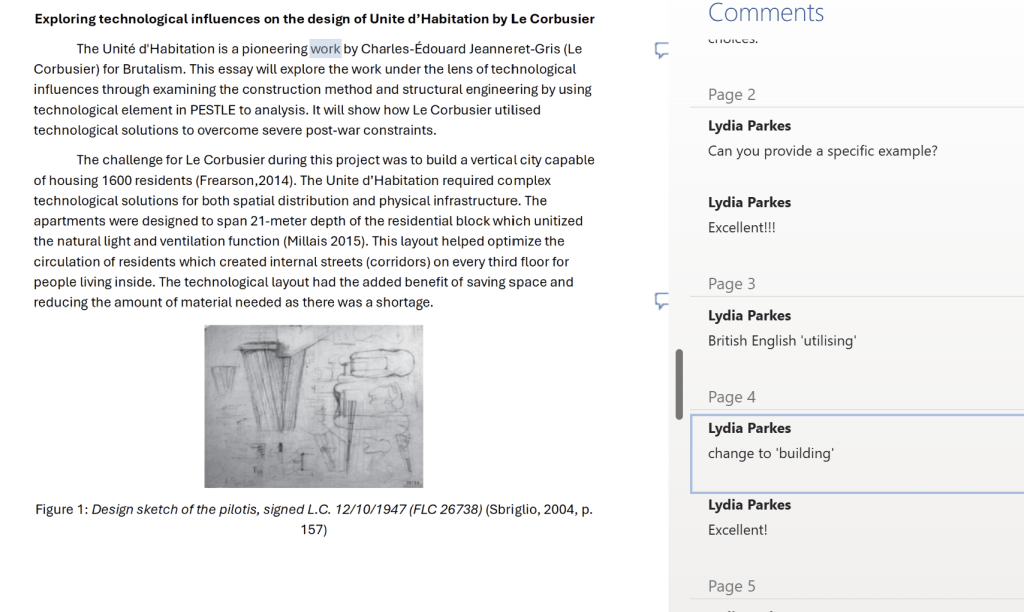Click the 'Page 4' heading in the comments pane
Image resolution: width=1024 pixels, height=612 pixels.
[731, 397]
